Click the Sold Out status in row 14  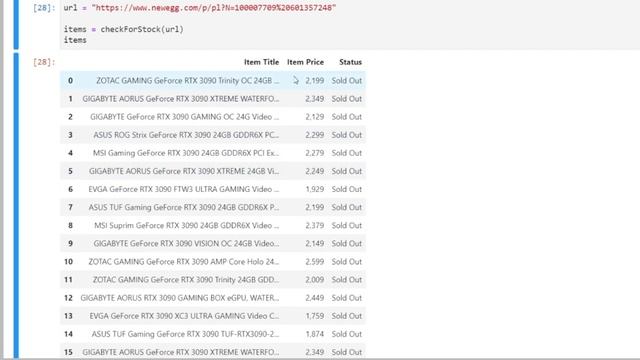pyautogui.click(x=347, y=334)
